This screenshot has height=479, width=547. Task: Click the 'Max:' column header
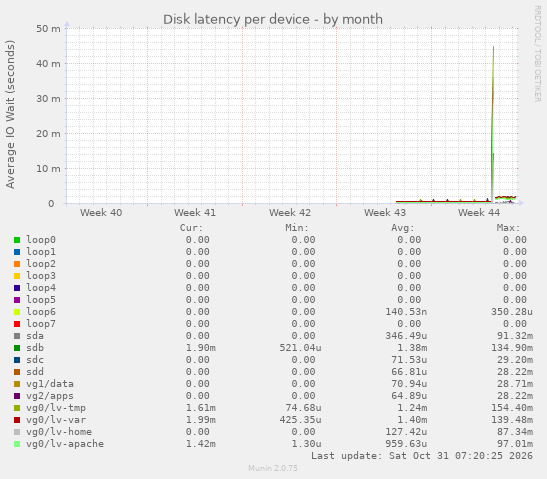(508, 228)
